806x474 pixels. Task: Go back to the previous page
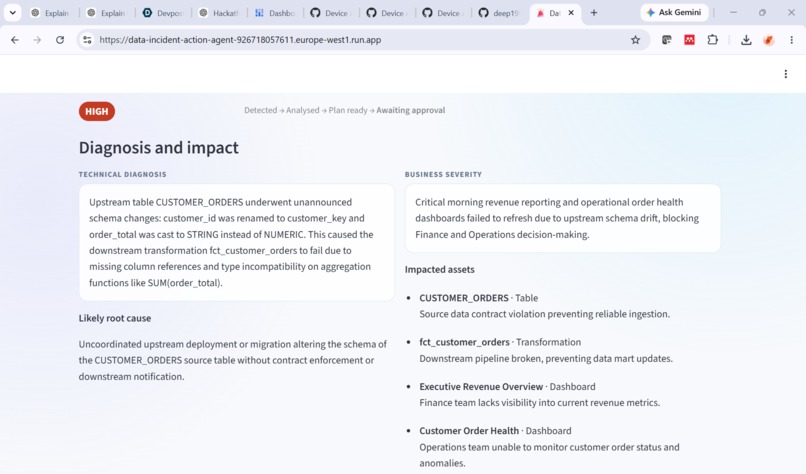[x=15, y=40]
